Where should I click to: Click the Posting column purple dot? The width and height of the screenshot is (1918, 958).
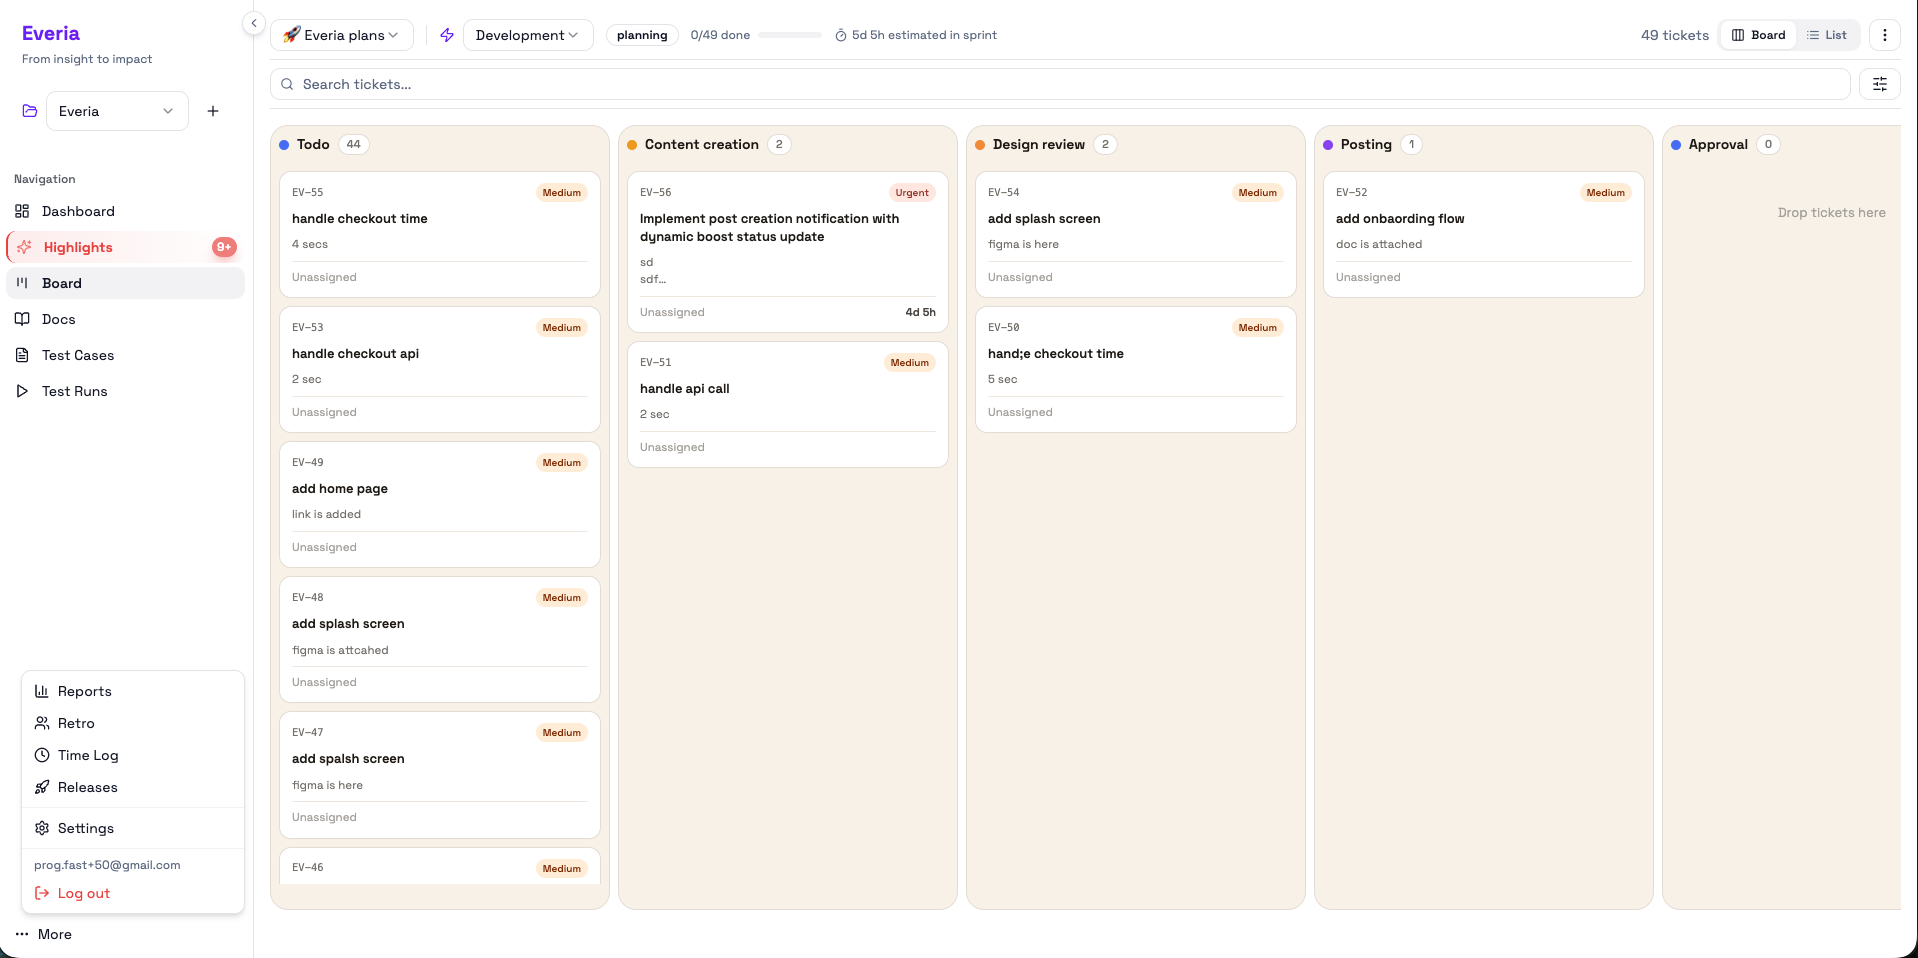pos(1328,145)
